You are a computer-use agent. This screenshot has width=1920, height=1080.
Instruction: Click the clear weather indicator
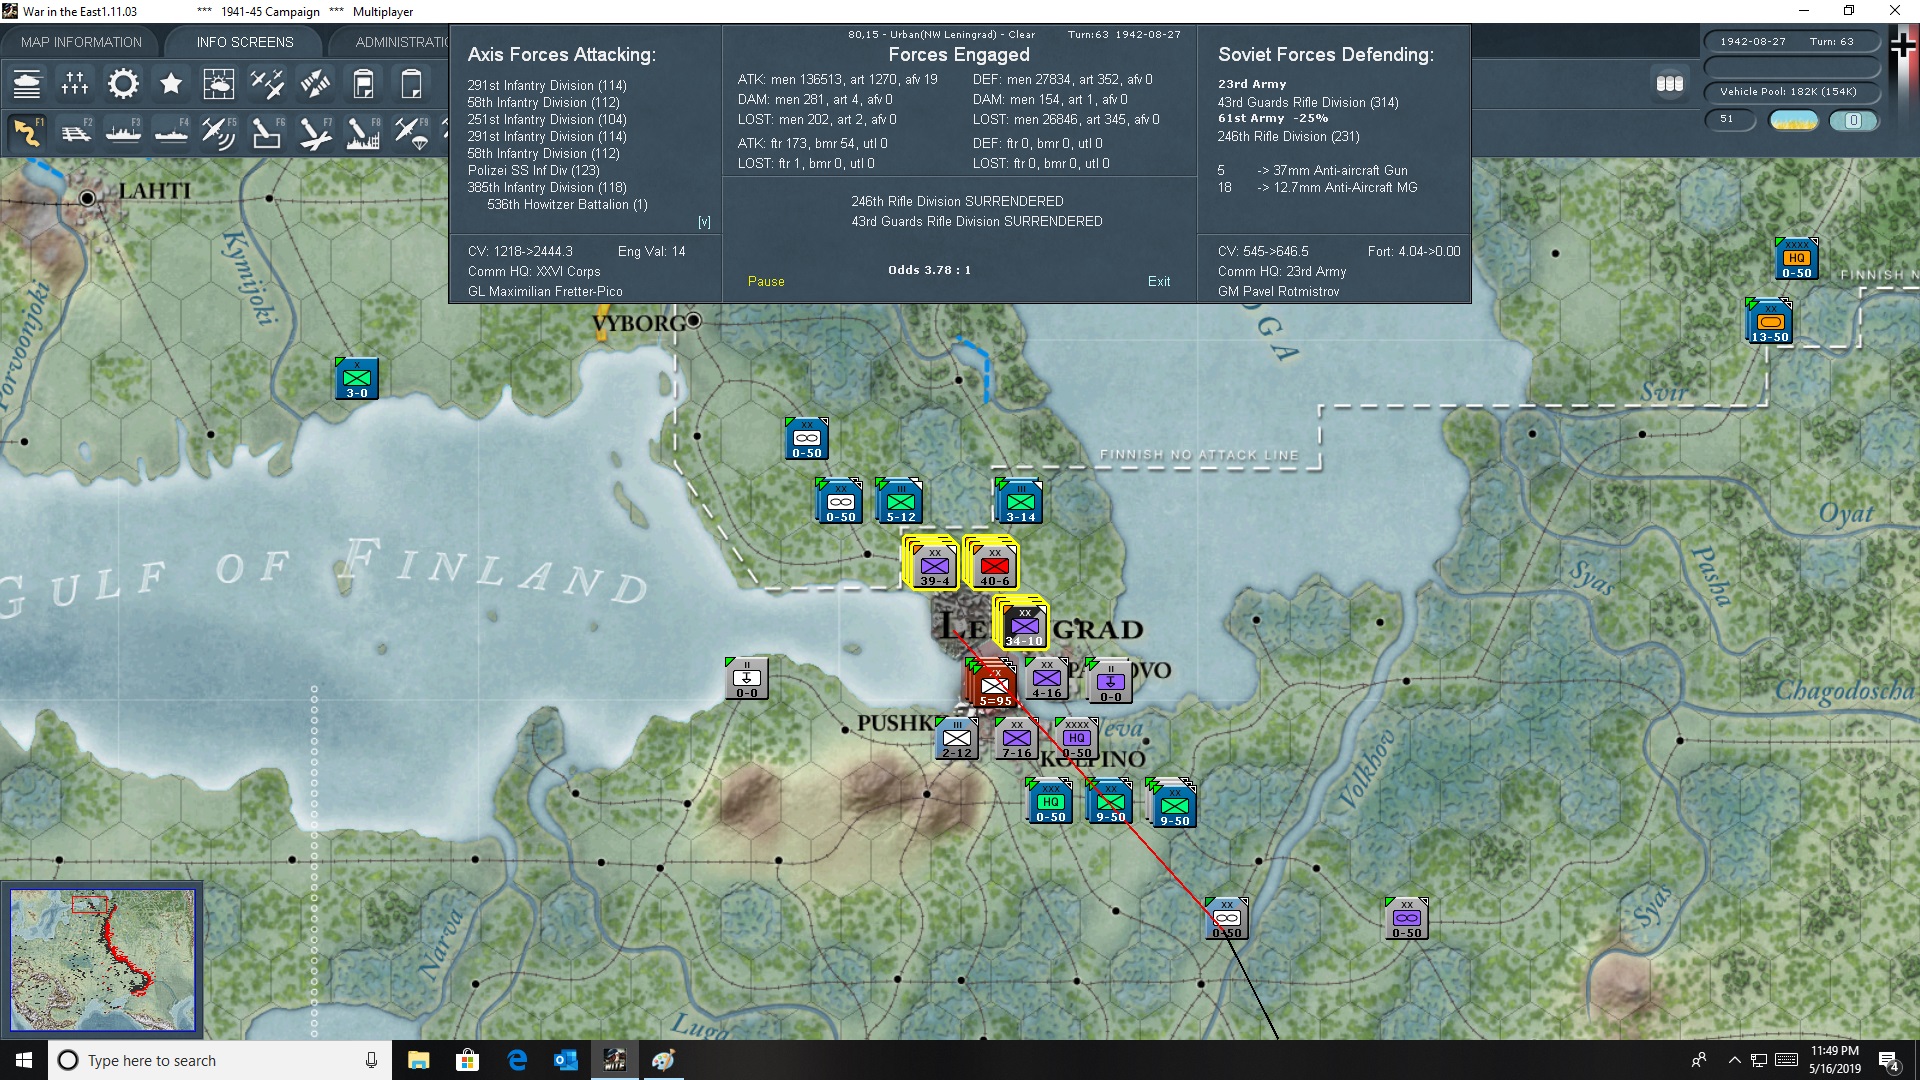tap(1793, 120)
